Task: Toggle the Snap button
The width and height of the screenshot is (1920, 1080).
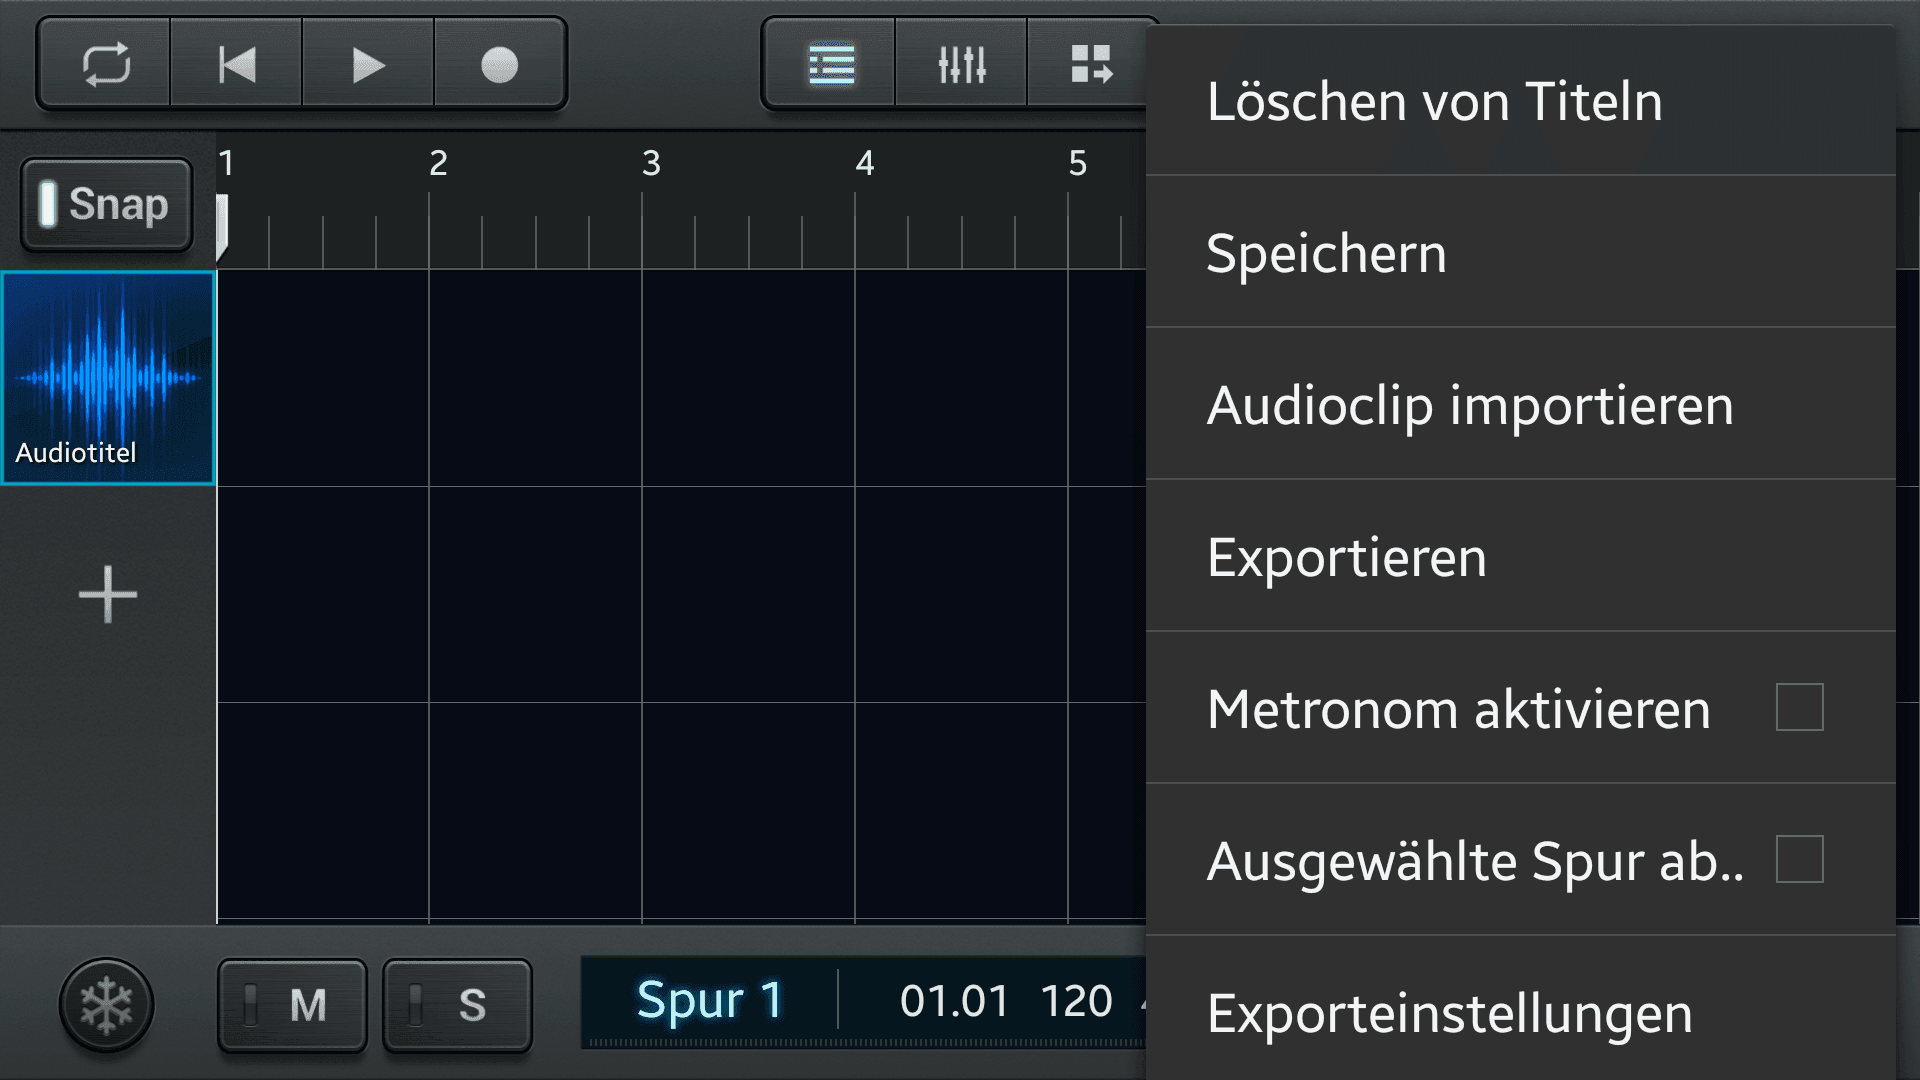Action: [x=106, y=204]
